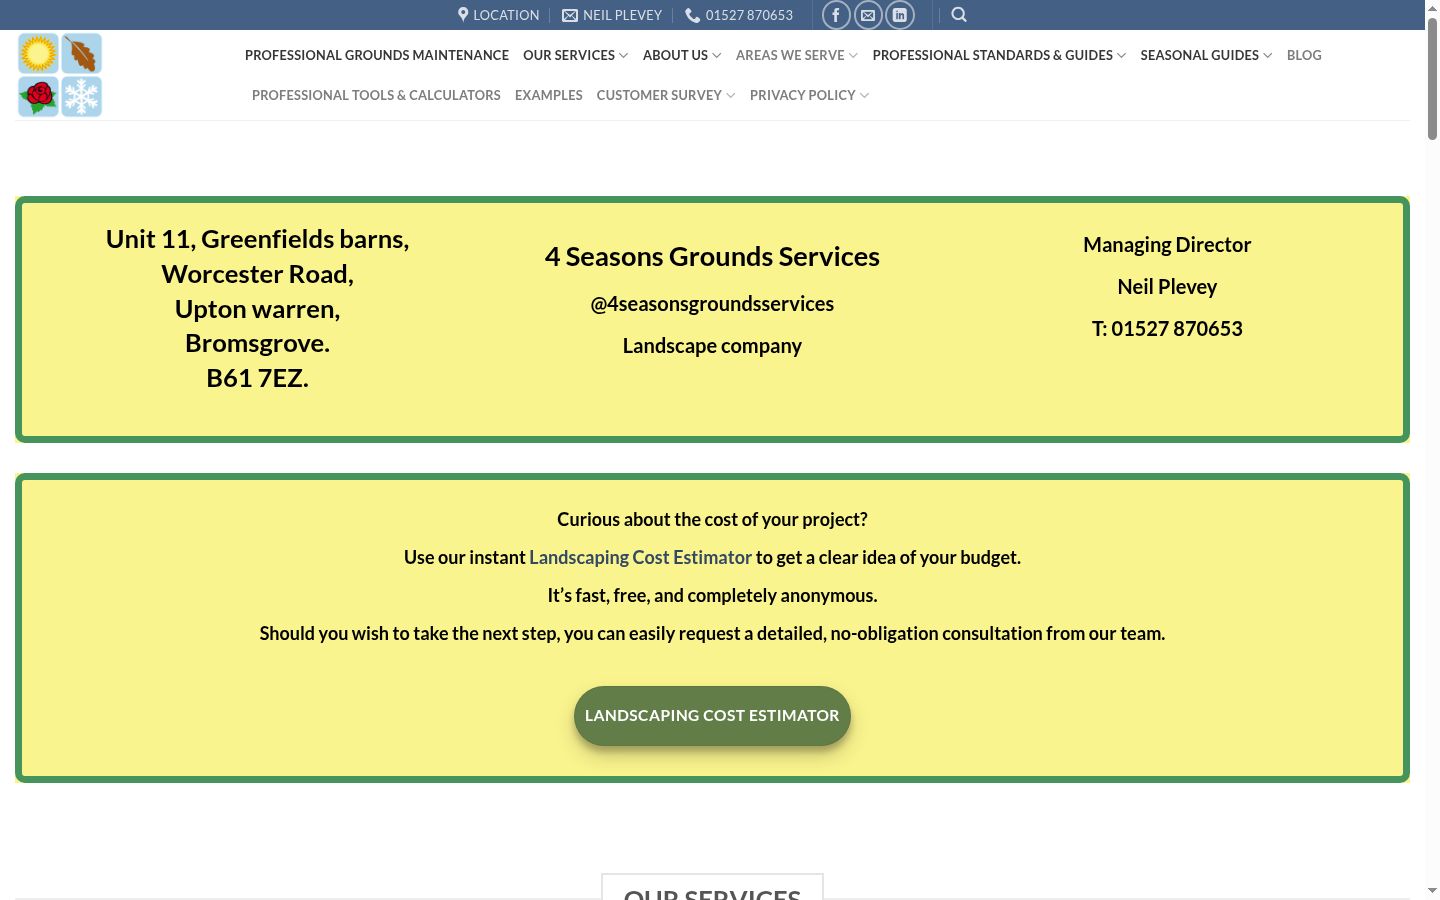Click the Bromsgrove address line
1440x900 pixels.
257,343
